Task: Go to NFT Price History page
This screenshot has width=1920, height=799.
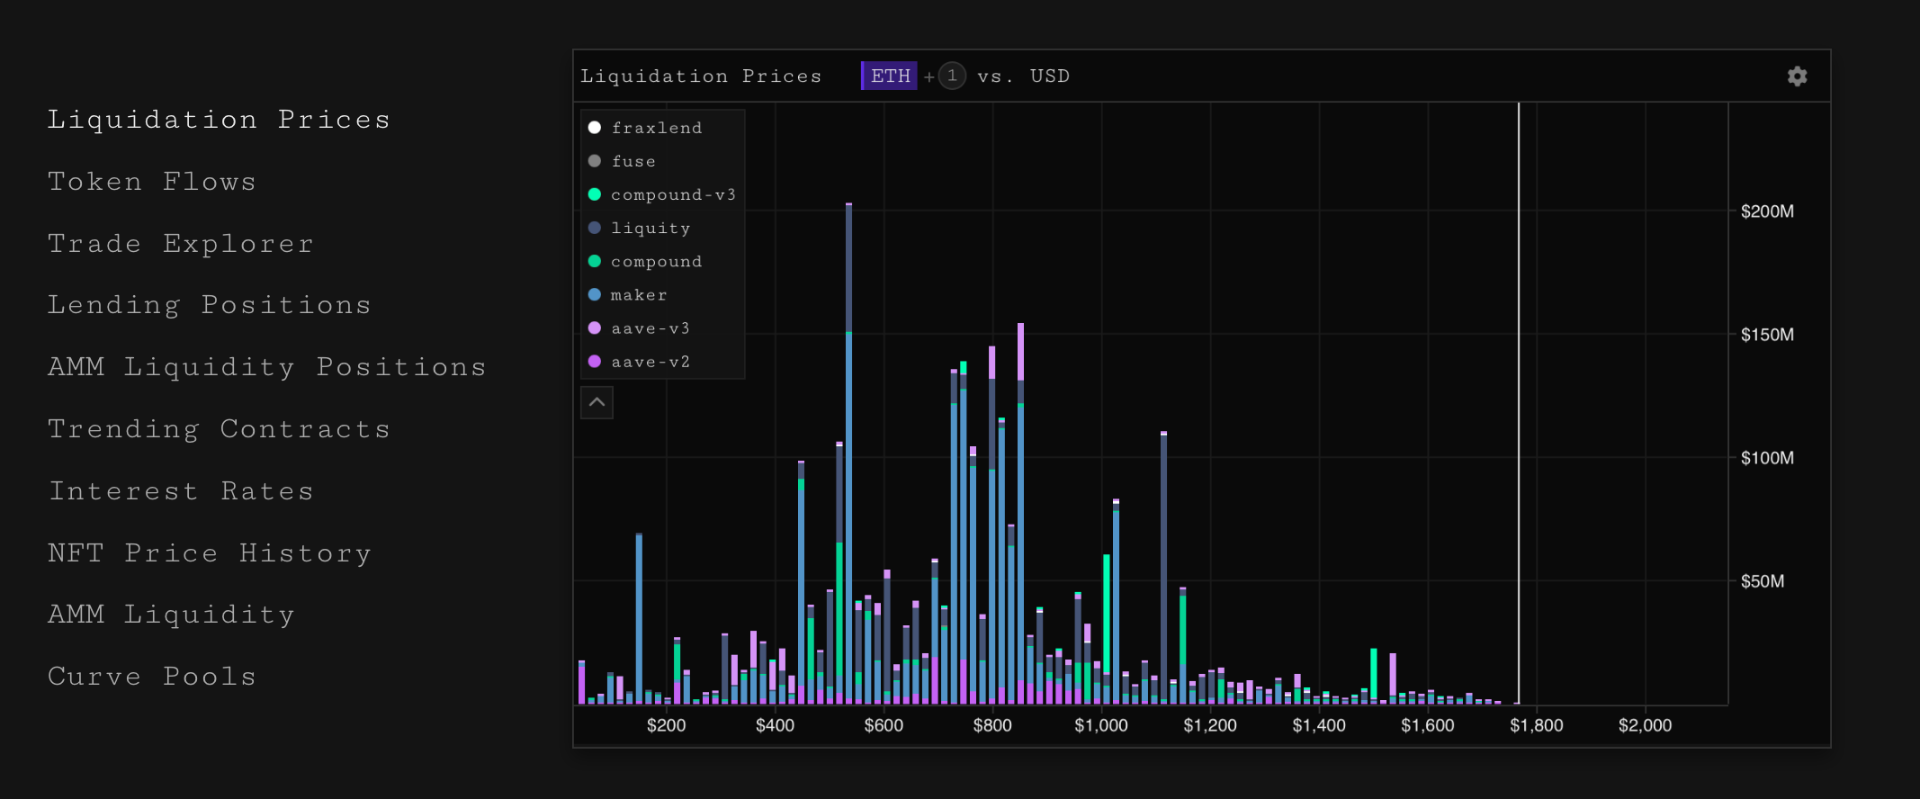Action: pos(210,553)
